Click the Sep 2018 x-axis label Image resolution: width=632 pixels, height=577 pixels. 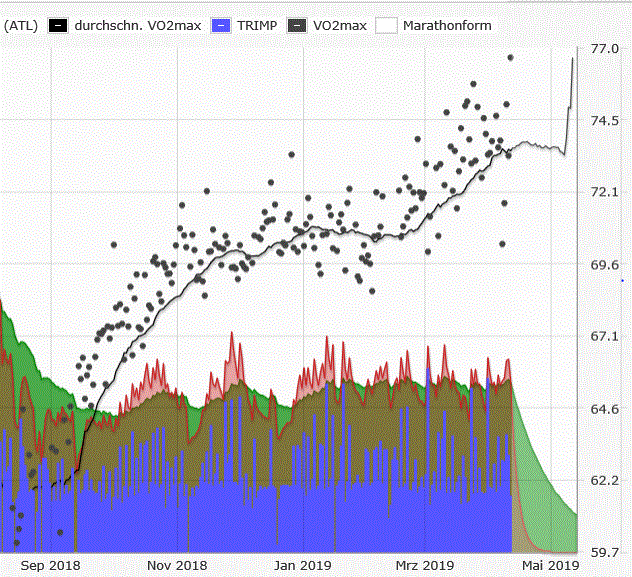[x=50, y=564]
